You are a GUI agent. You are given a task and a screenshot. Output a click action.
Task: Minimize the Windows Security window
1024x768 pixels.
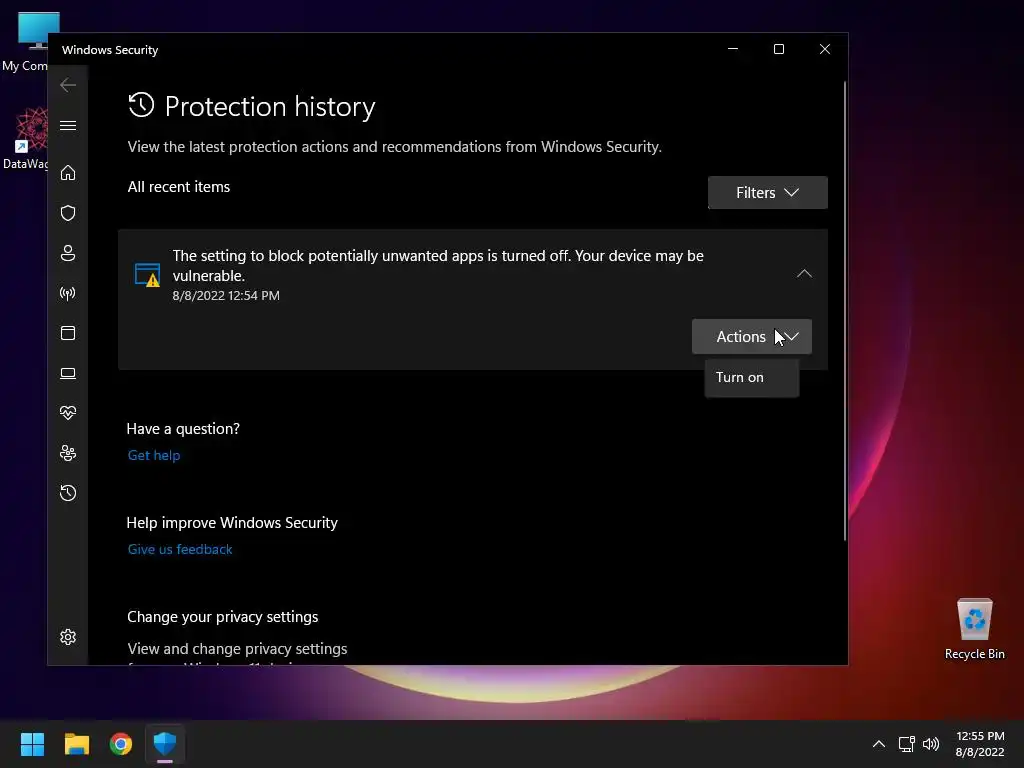(x=733, y=49)
